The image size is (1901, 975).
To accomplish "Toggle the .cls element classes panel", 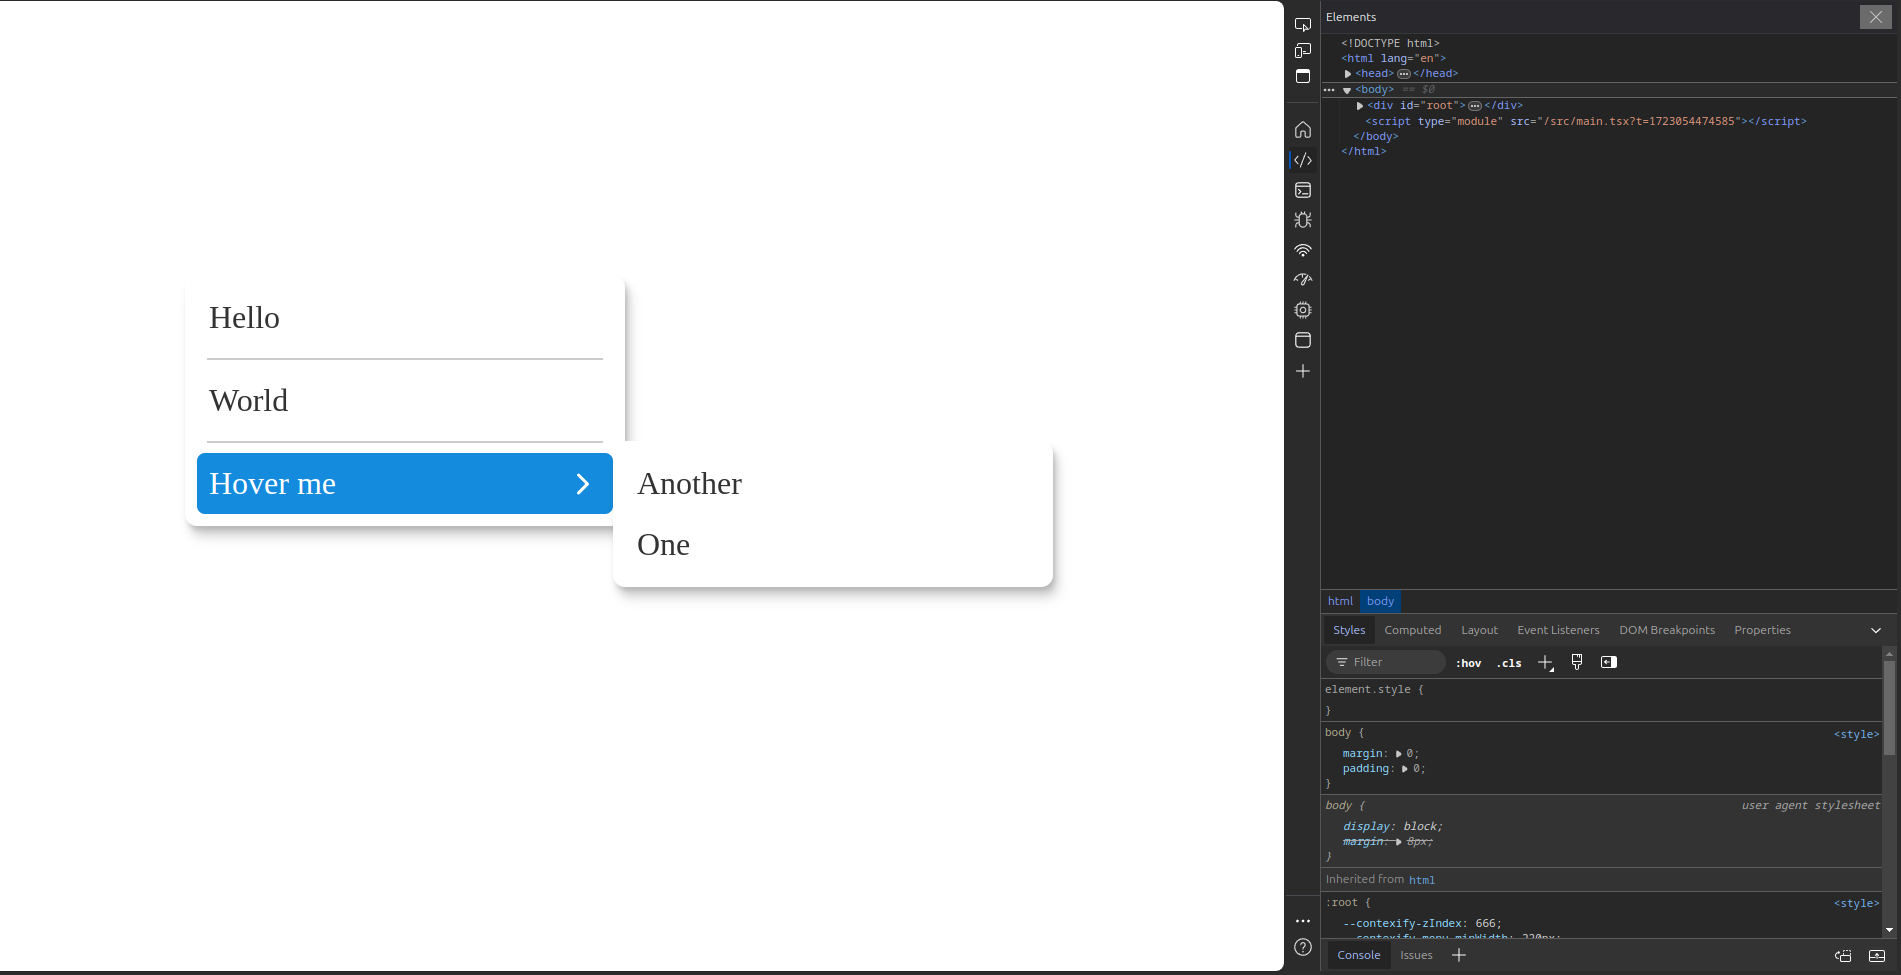I will point(1509,663).
